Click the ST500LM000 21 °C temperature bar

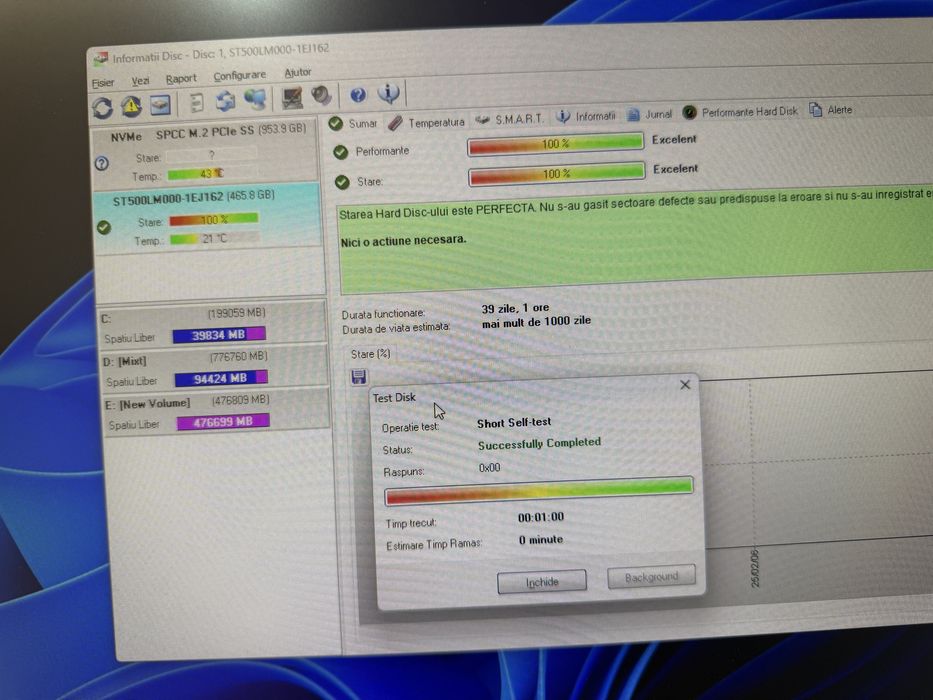[214, 239]
